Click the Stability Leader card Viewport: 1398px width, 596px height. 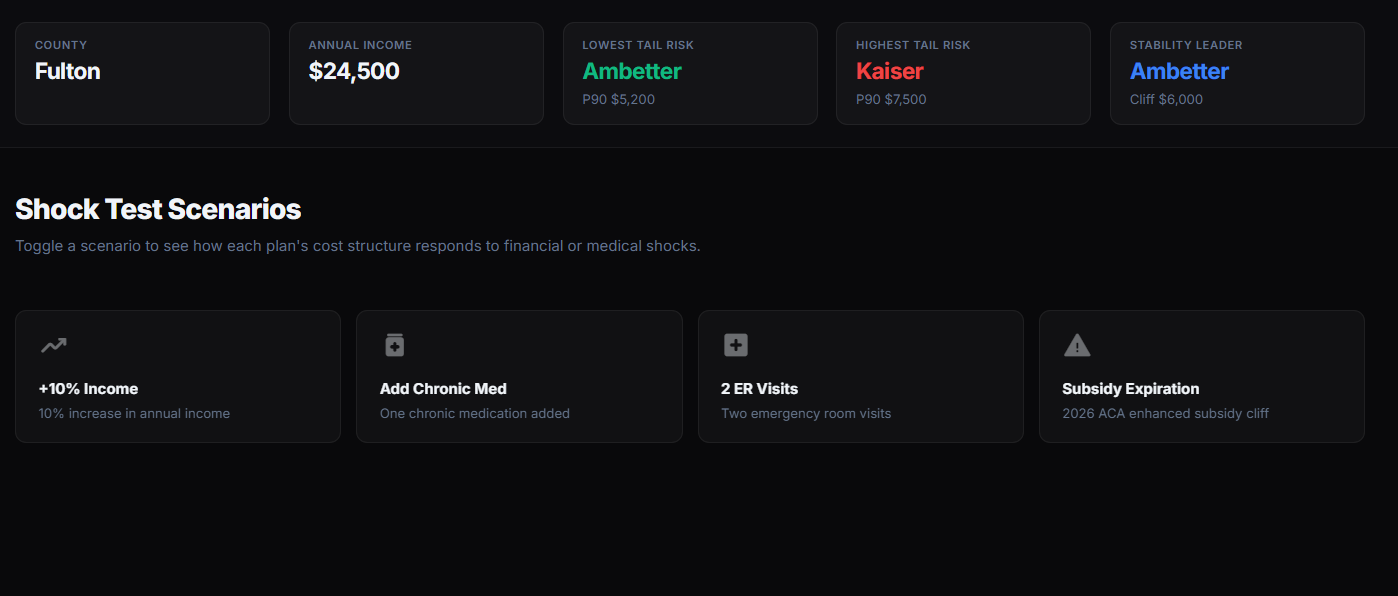pos(1237,74)
